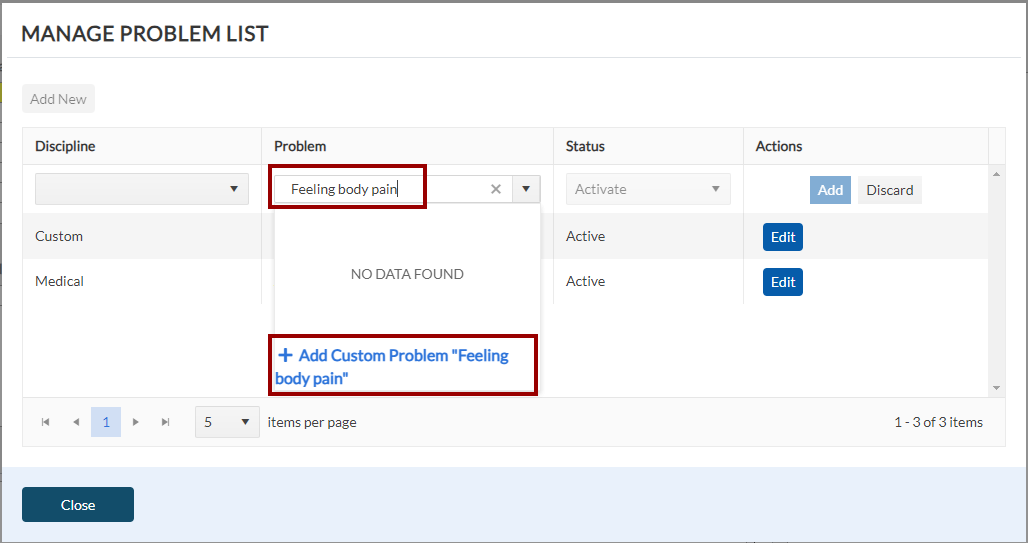This screenshot has height=543, width=1028.
Task: Open the Discipline dropdown
Action: (142, 189)
